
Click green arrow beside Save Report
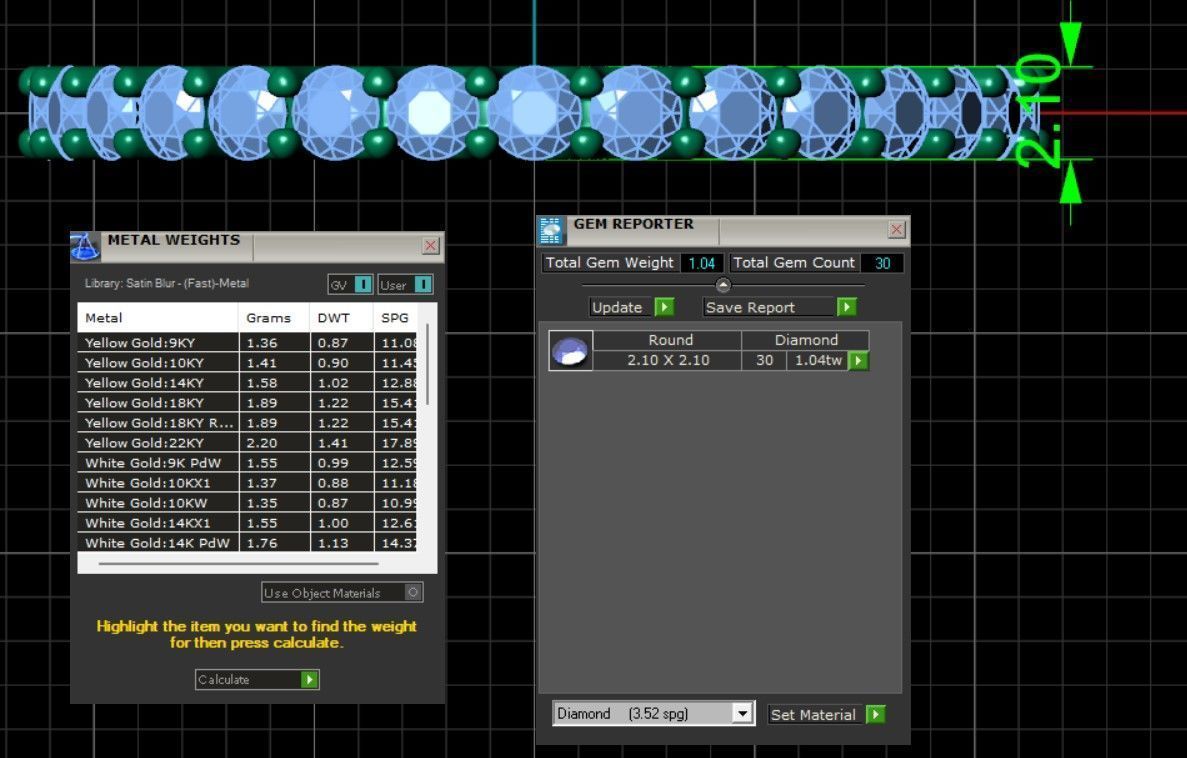[x=846, y=307]
